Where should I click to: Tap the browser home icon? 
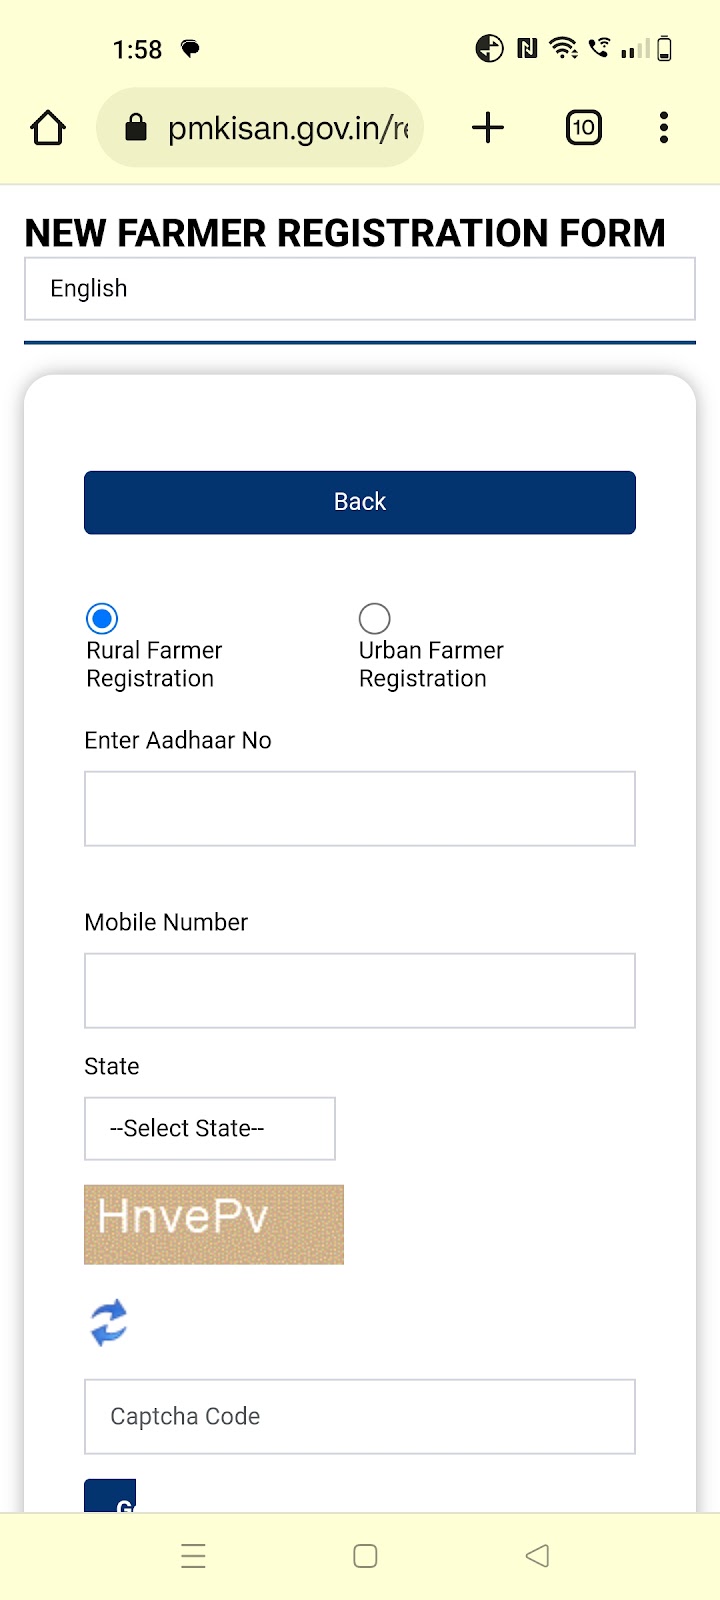48,128
